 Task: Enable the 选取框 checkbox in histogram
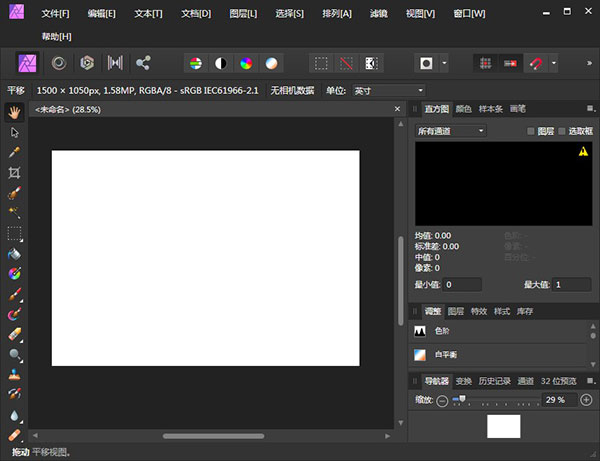coord(562,131)
